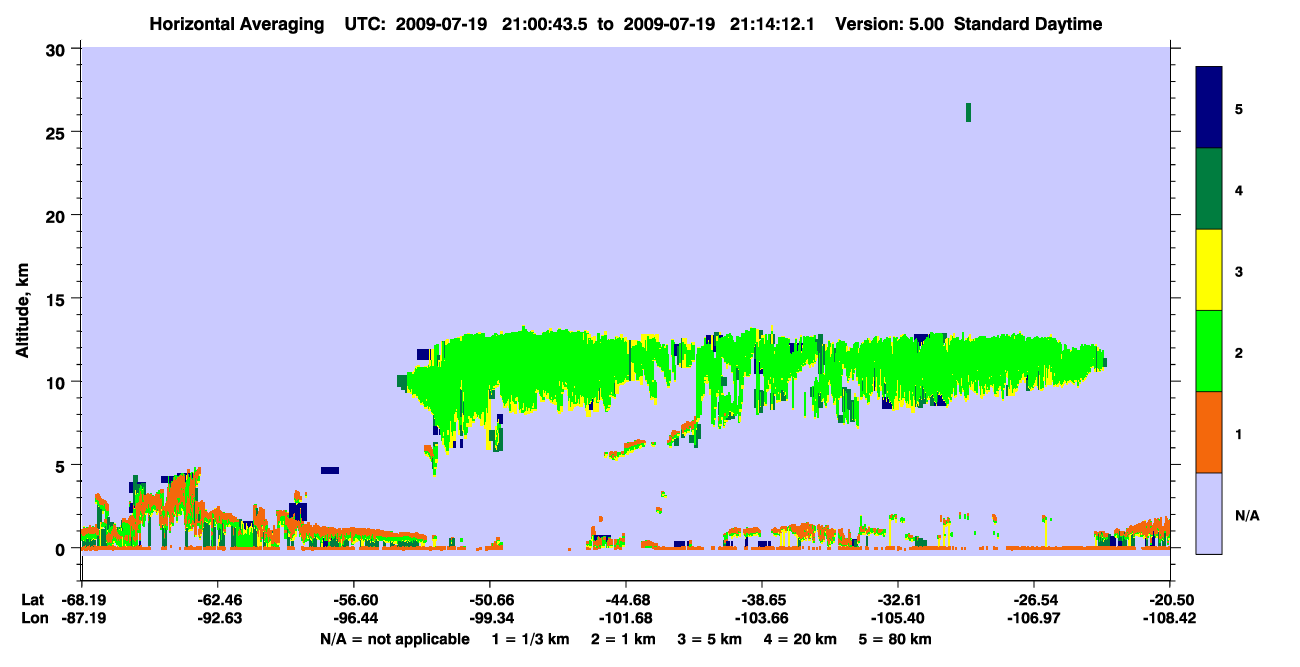Image resolution: width=1300 pixels, height=667 pixels.
Task: Click latitude value -50.66
Action: click(x=490, y=600)
